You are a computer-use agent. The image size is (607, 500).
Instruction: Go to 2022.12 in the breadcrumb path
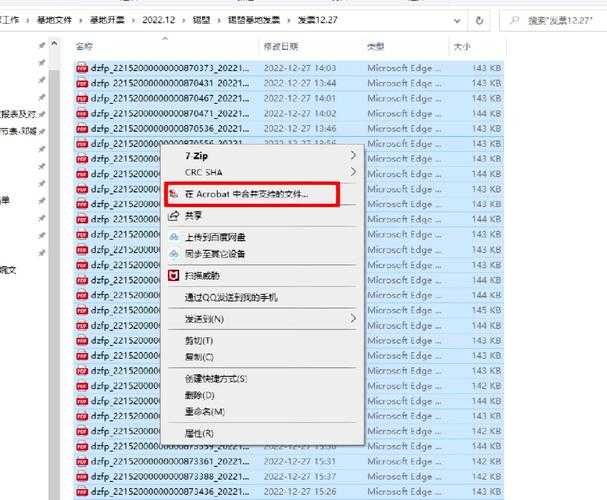pyautogui.click(x=159, y=20)
